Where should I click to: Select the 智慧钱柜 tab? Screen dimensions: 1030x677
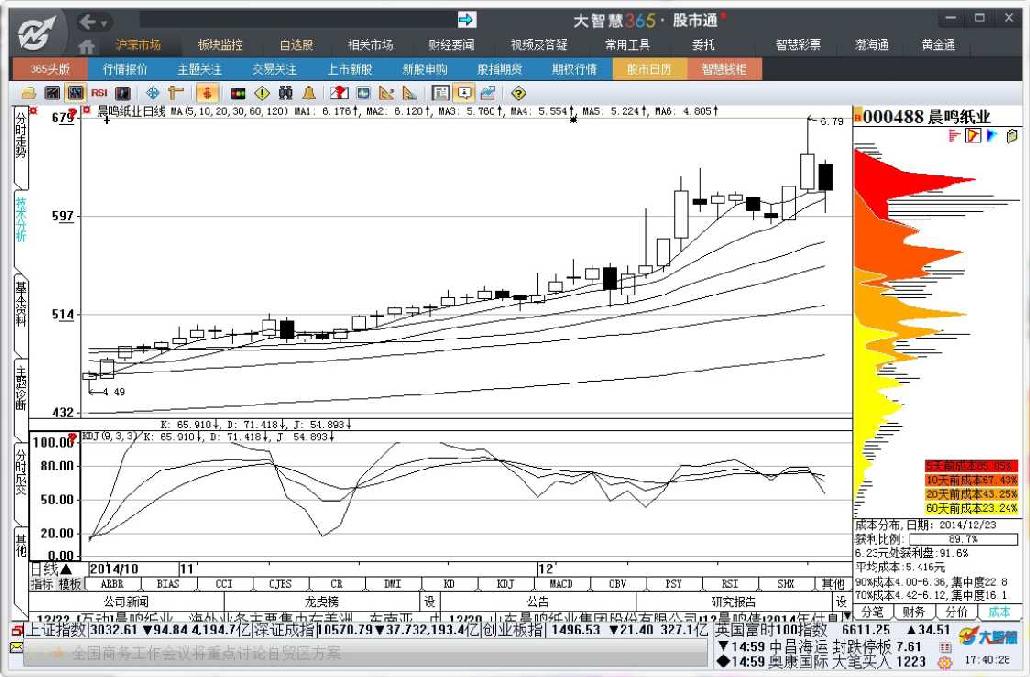[724, 69]
